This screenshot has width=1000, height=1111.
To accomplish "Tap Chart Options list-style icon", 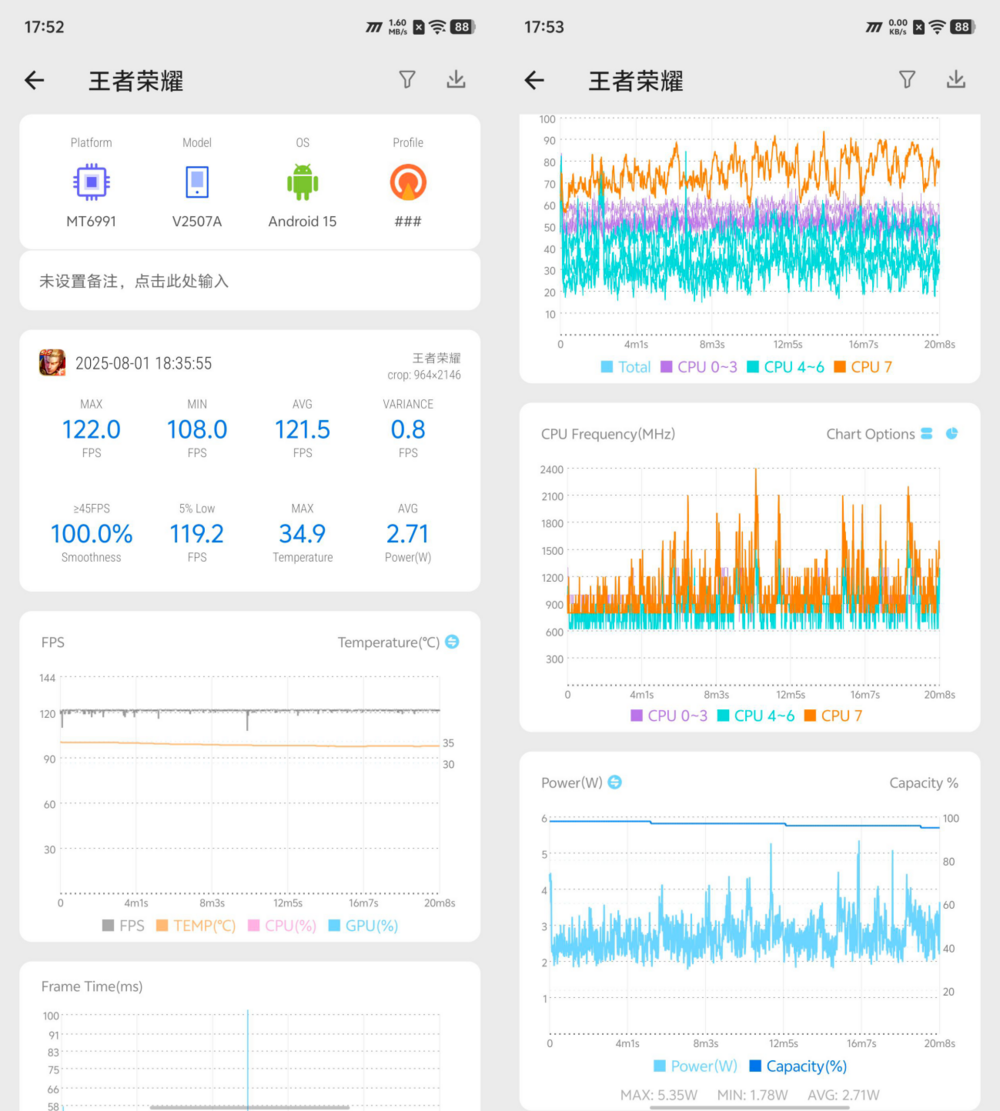I will click(x=927, y=434).
